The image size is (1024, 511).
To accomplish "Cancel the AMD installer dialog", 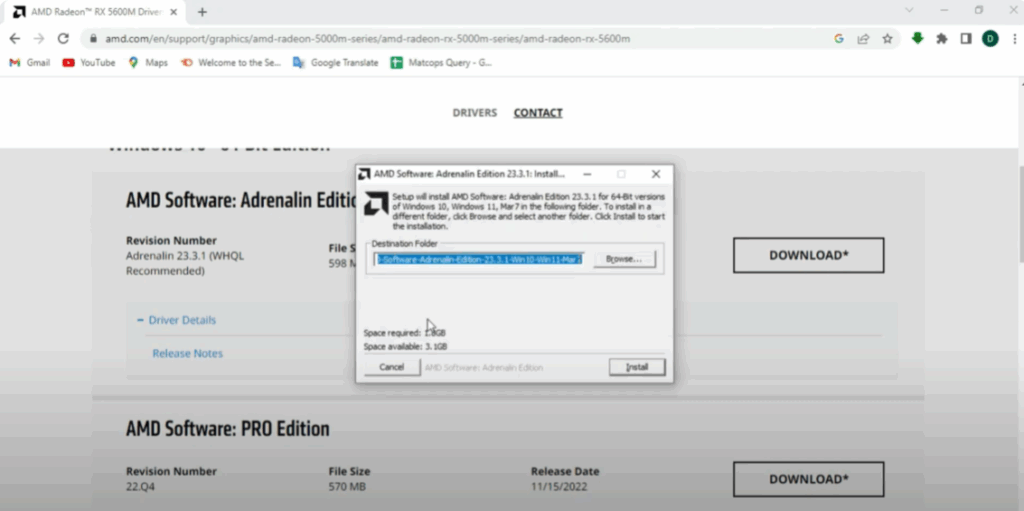I will pos(392,367).
